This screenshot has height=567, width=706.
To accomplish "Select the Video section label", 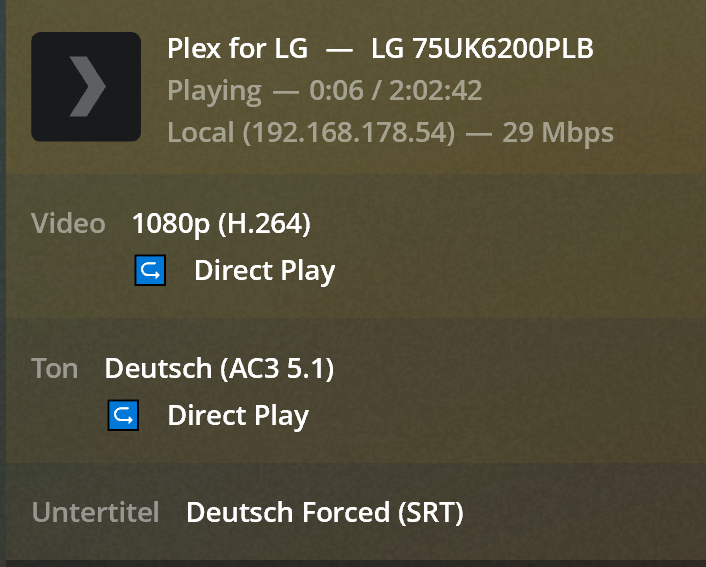I will click(68, 224).
